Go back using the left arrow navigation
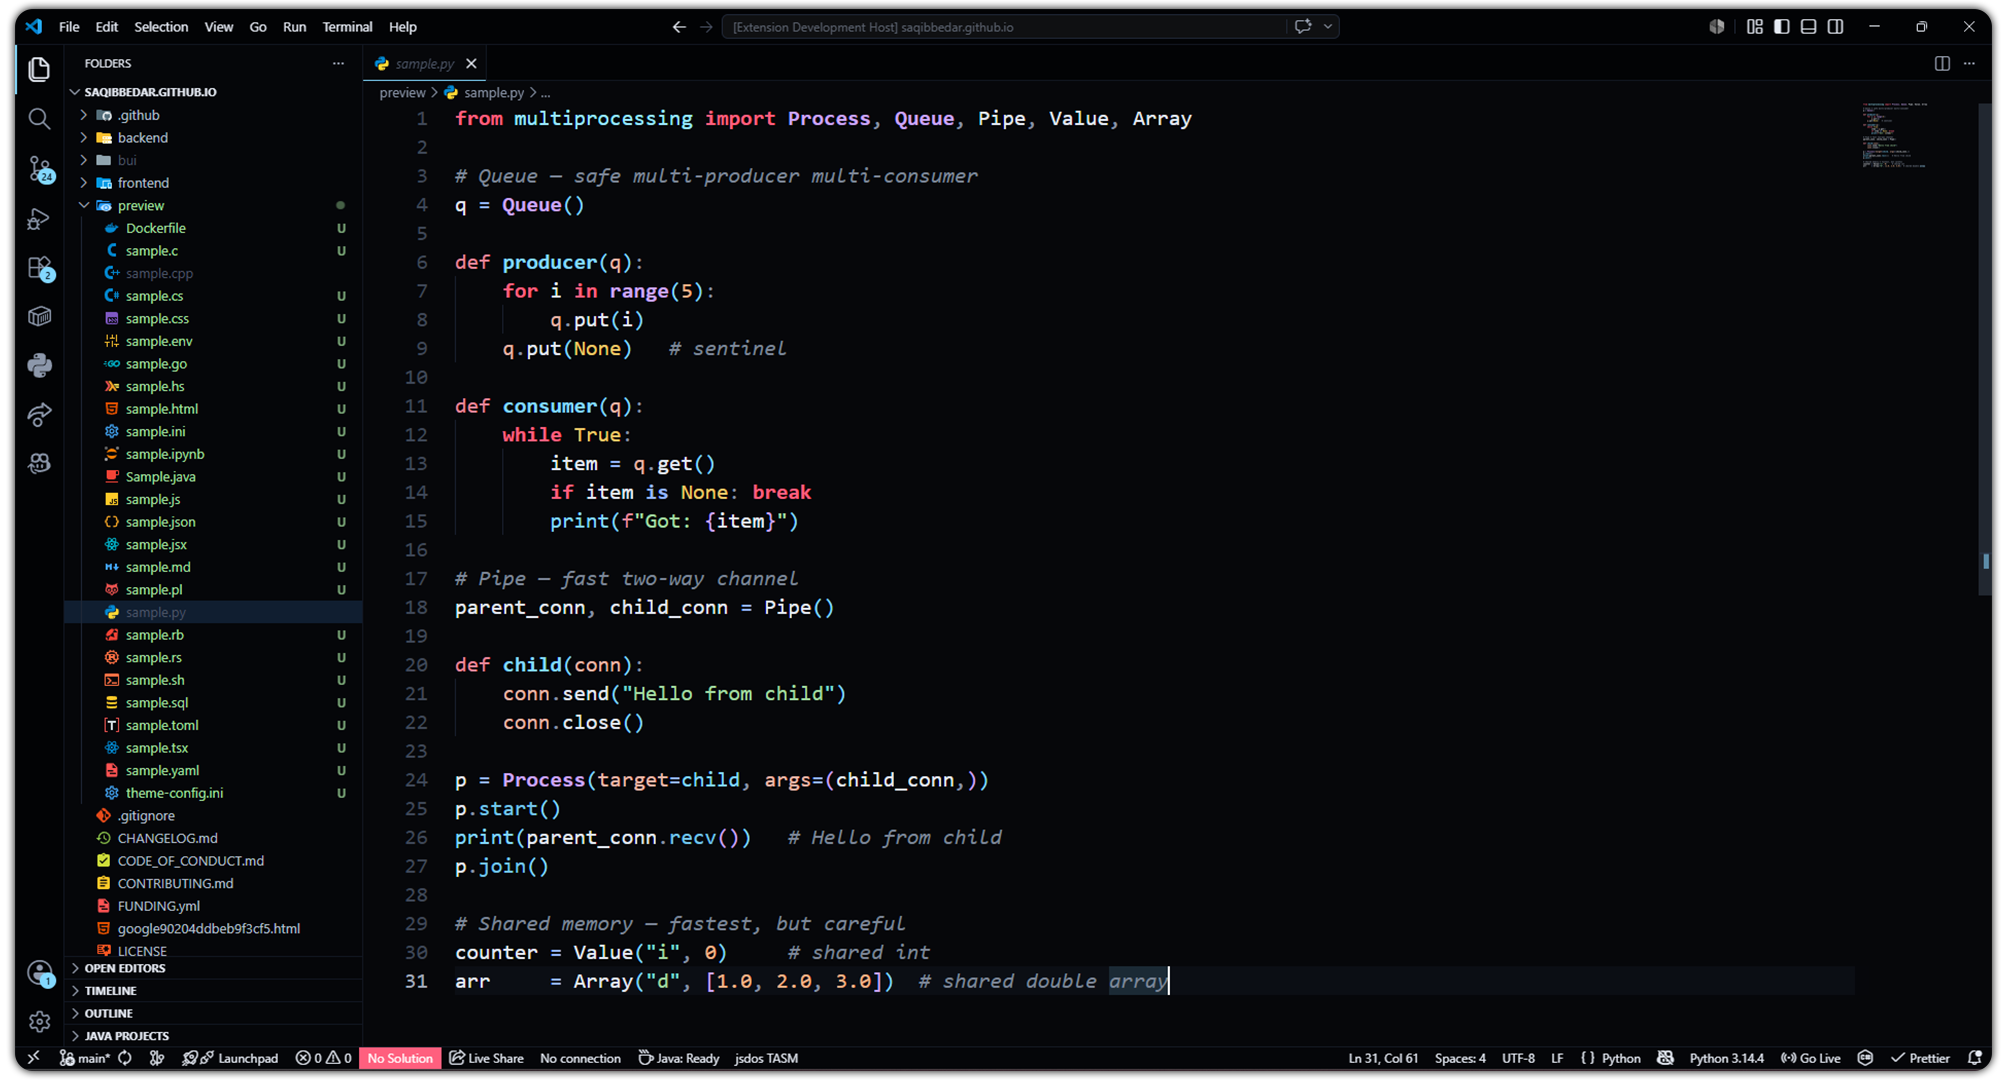The image size is (2007, 1080). tap(679, 27)
